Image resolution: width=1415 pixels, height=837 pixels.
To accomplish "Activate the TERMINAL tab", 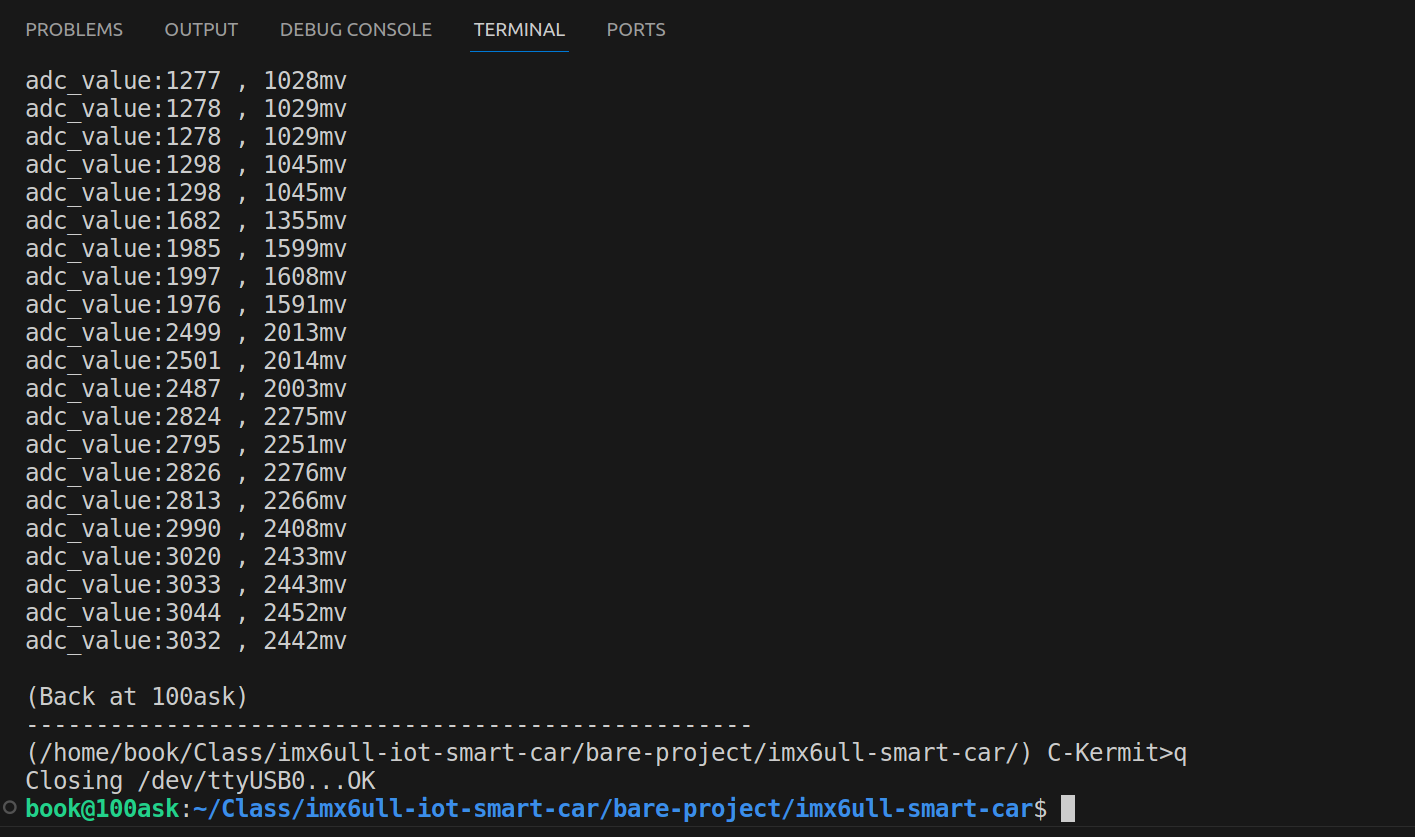I will 519,30.
